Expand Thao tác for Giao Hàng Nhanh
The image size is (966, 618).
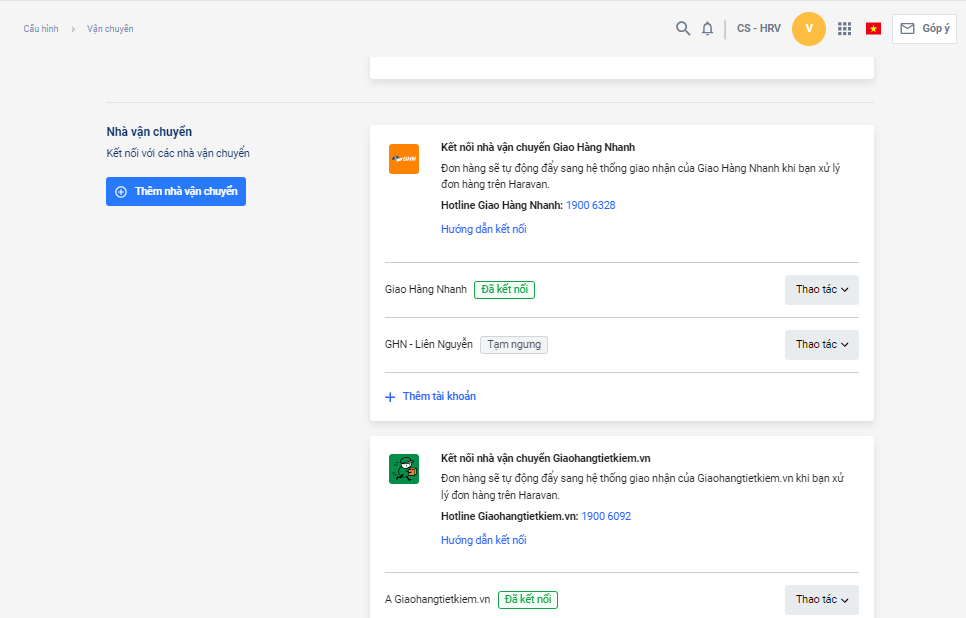tap(821, 290)
